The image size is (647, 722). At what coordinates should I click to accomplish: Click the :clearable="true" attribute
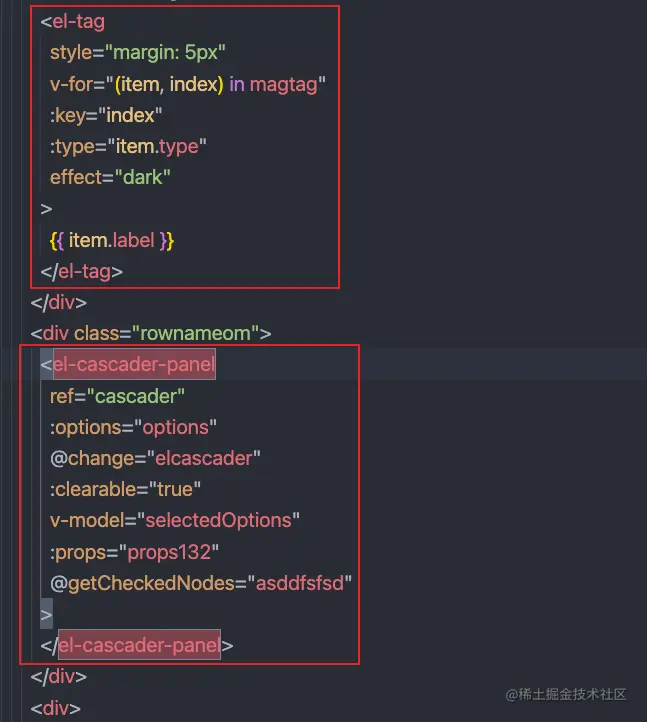[x=125, y=489]
